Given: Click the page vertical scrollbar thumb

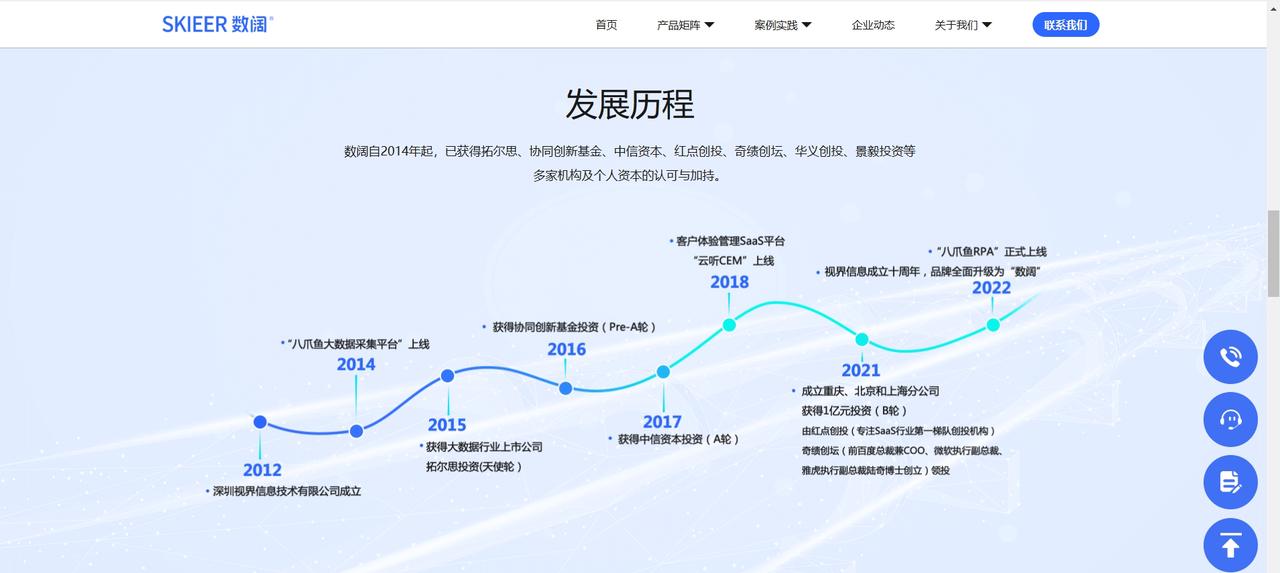Looking at the screenshot, I should (1273, 254).
